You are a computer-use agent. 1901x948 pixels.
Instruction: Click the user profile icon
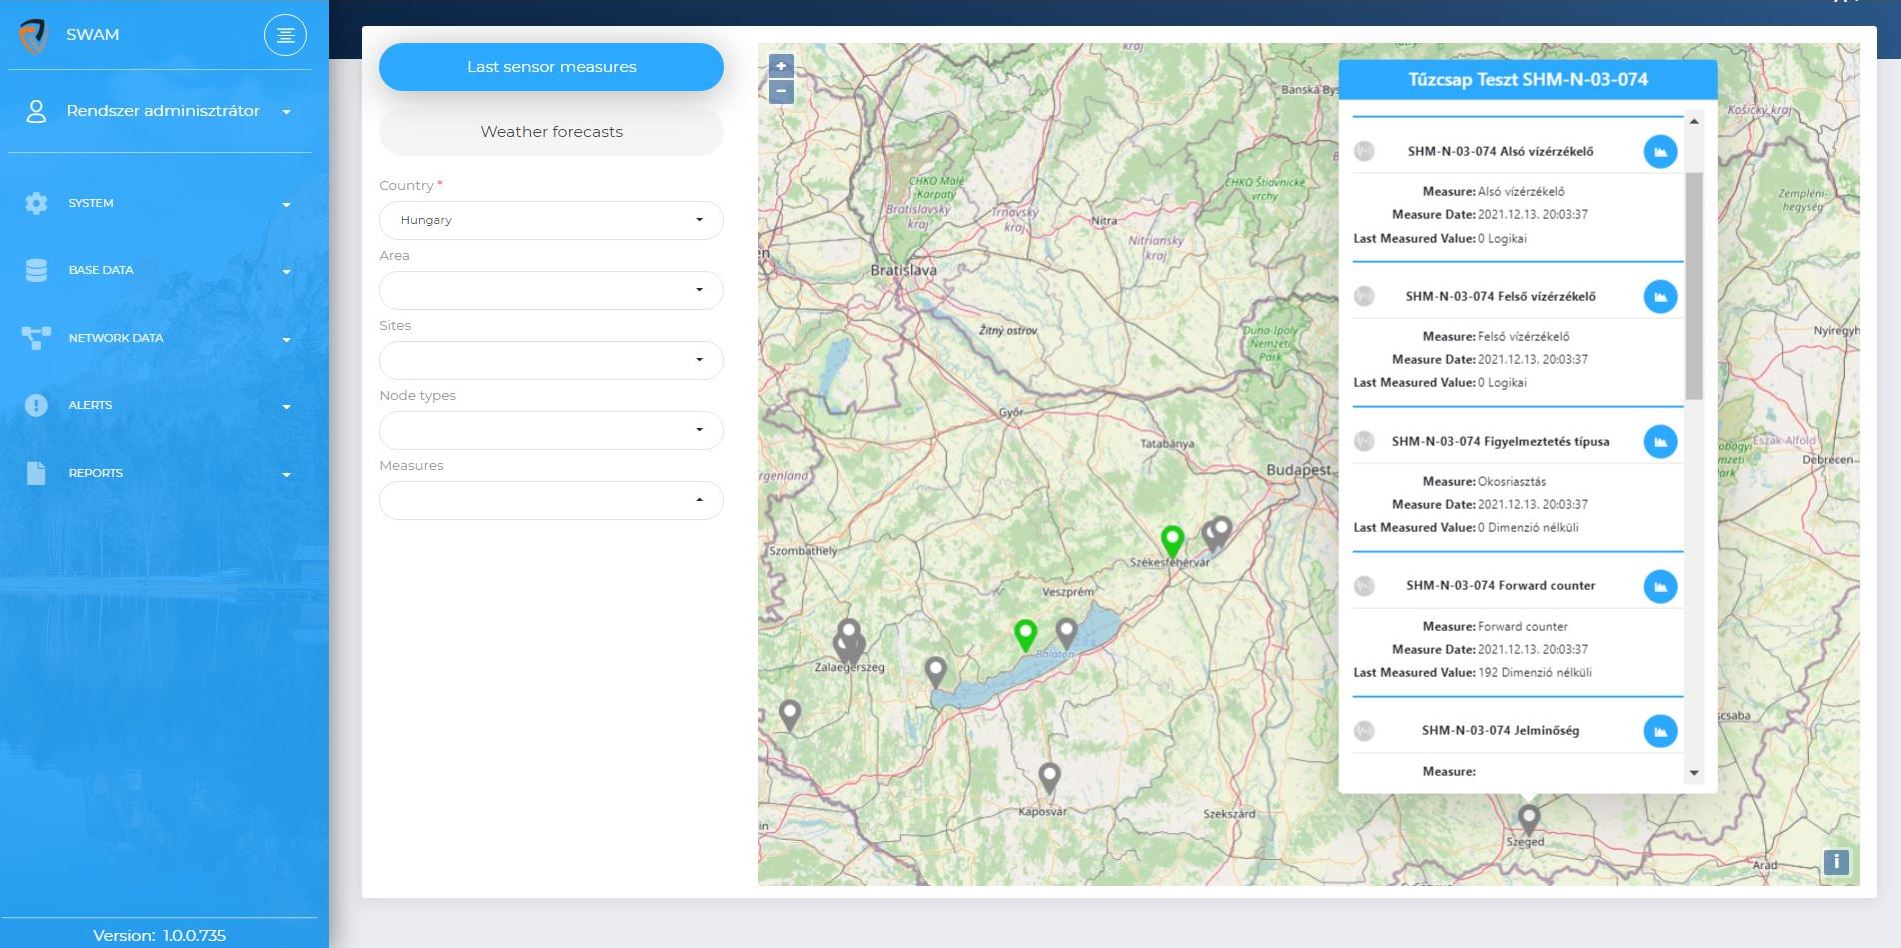point(36,111)
